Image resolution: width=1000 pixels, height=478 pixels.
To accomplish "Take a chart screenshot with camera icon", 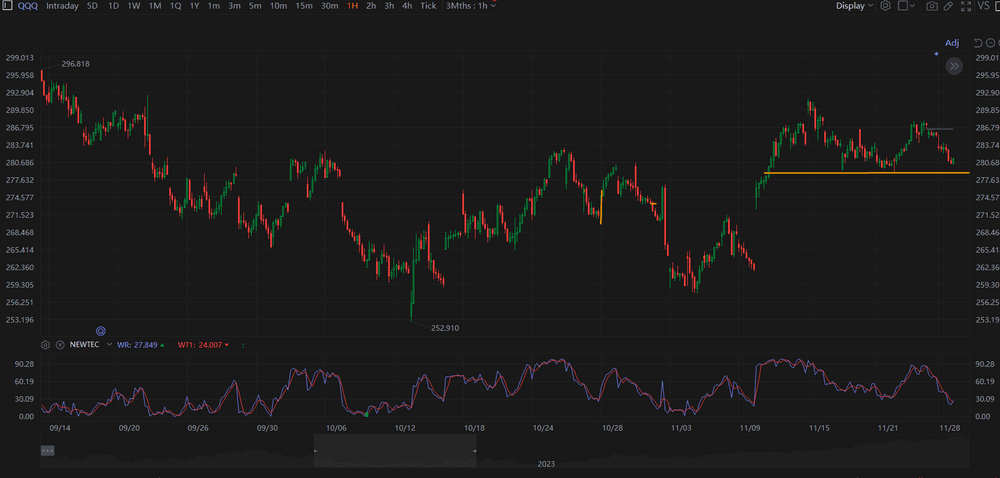I will click(x=932, y=6).
